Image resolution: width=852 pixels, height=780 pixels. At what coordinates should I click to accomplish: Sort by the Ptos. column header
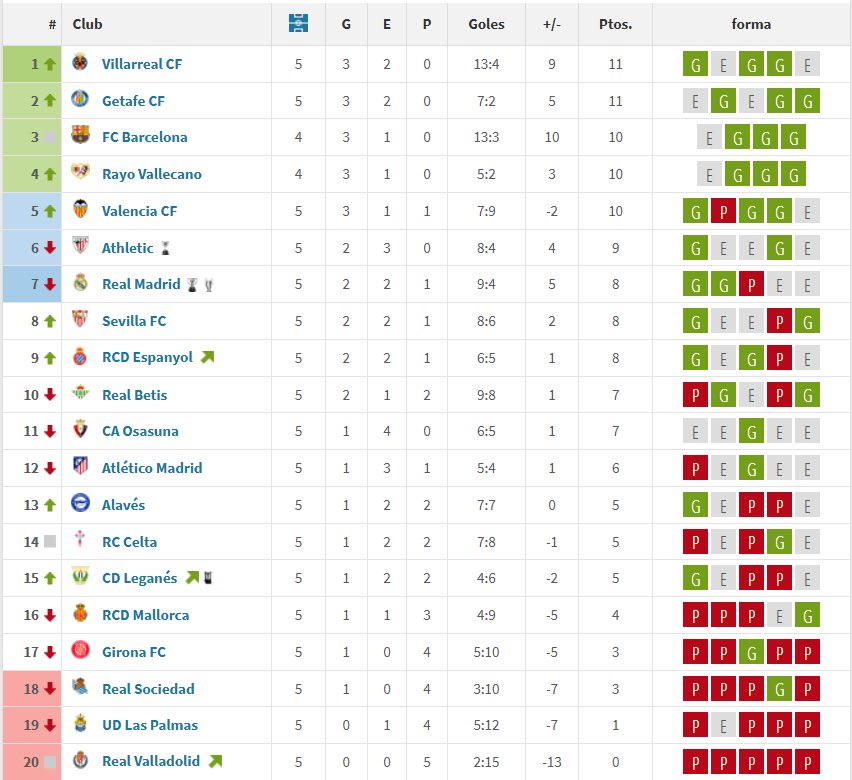[x=615, y=24]
